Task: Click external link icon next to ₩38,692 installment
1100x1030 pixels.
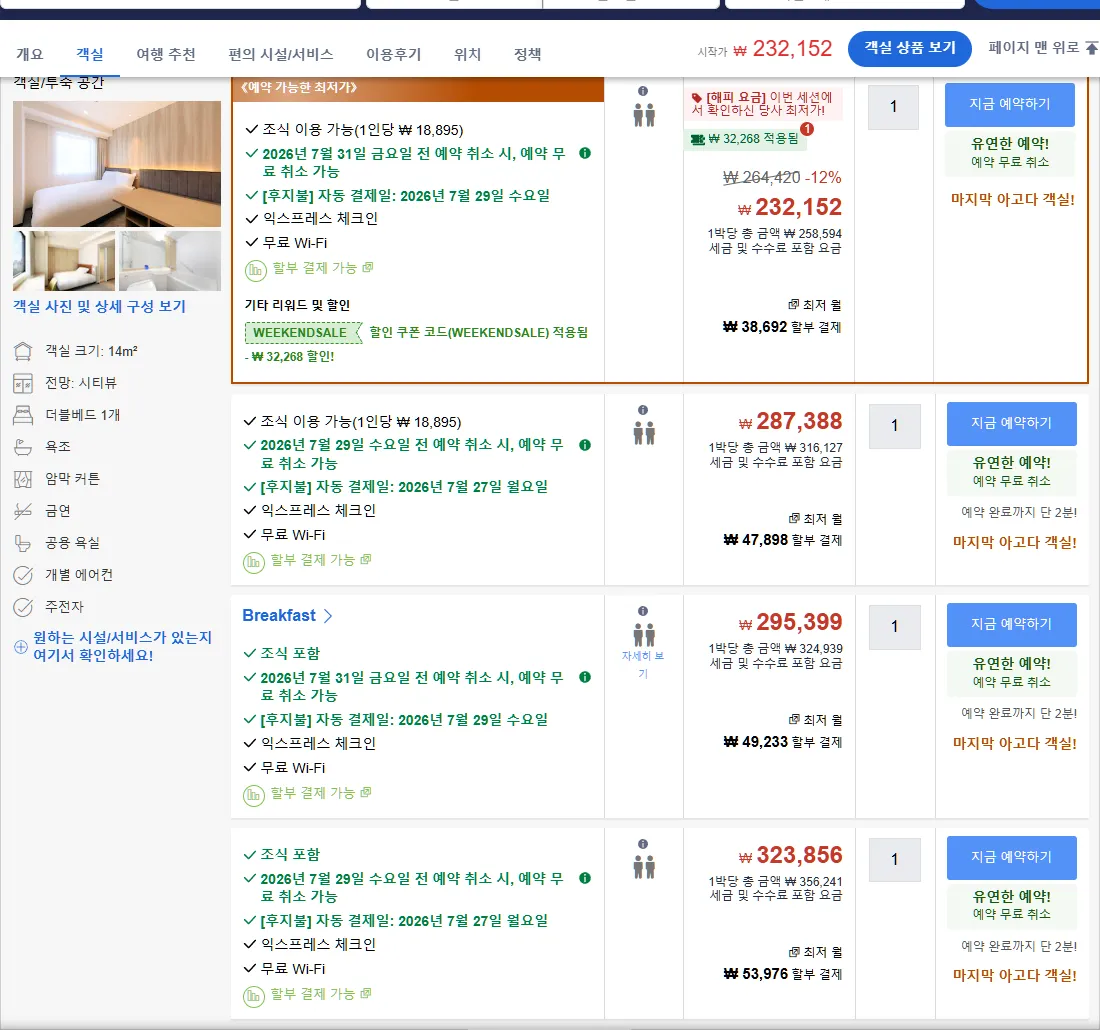Action: [793, 305]
